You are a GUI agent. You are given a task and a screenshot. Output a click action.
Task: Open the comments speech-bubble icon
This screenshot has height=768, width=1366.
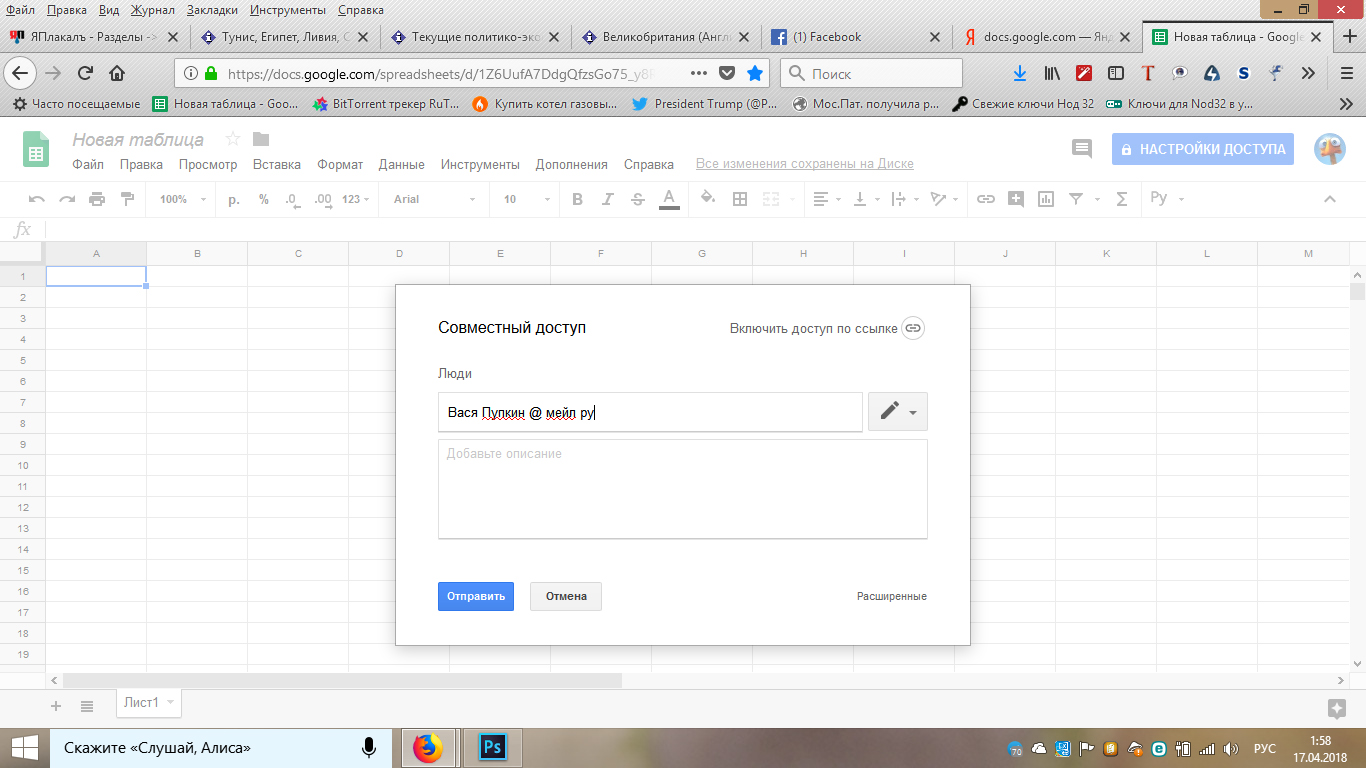(1081, 149)
